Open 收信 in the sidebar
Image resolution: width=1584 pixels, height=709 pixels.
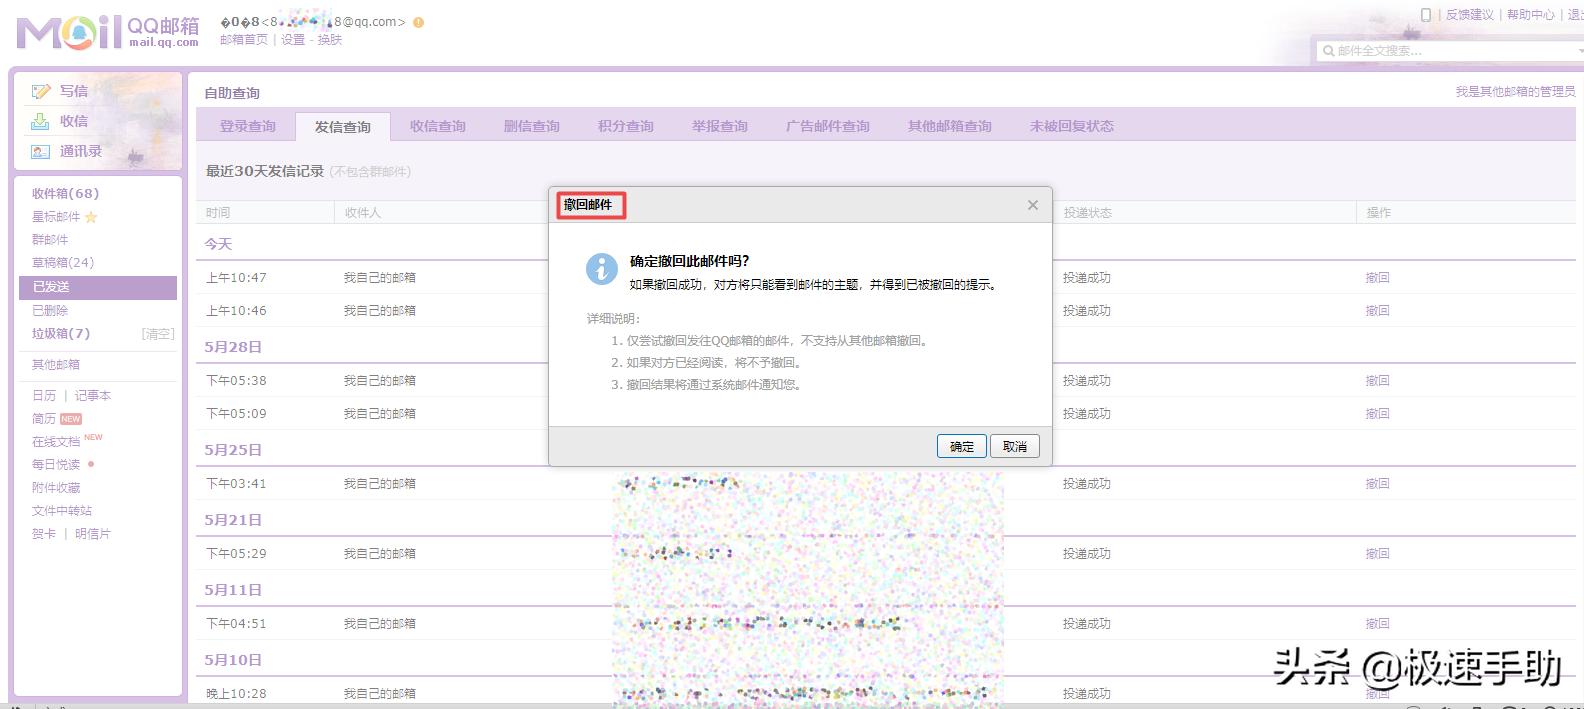(74, 121)
